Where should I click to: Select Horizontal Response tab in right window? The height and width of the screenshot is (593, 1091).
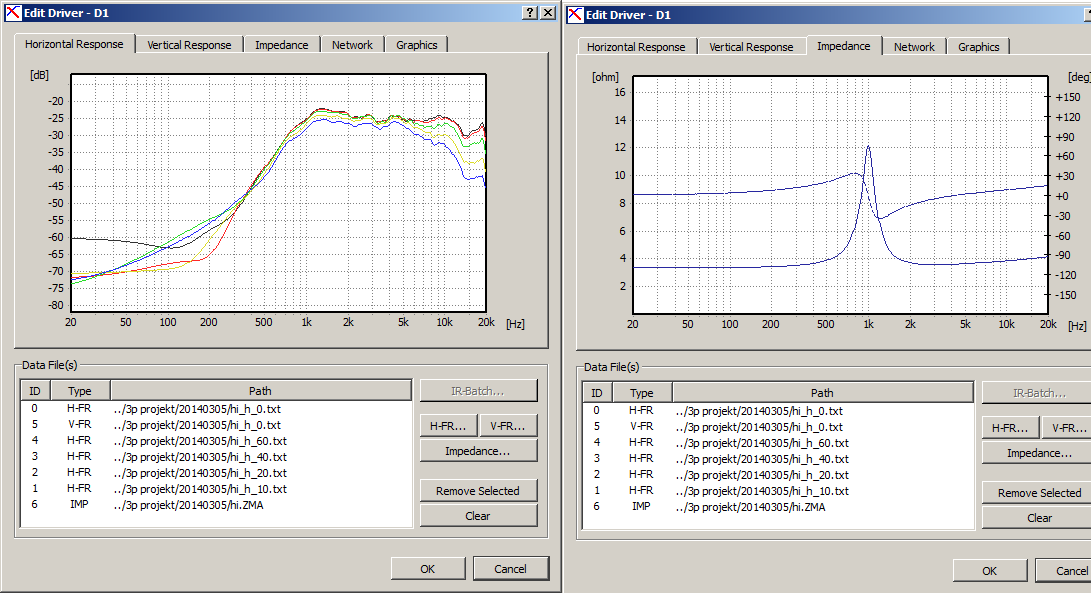(636, 47)
